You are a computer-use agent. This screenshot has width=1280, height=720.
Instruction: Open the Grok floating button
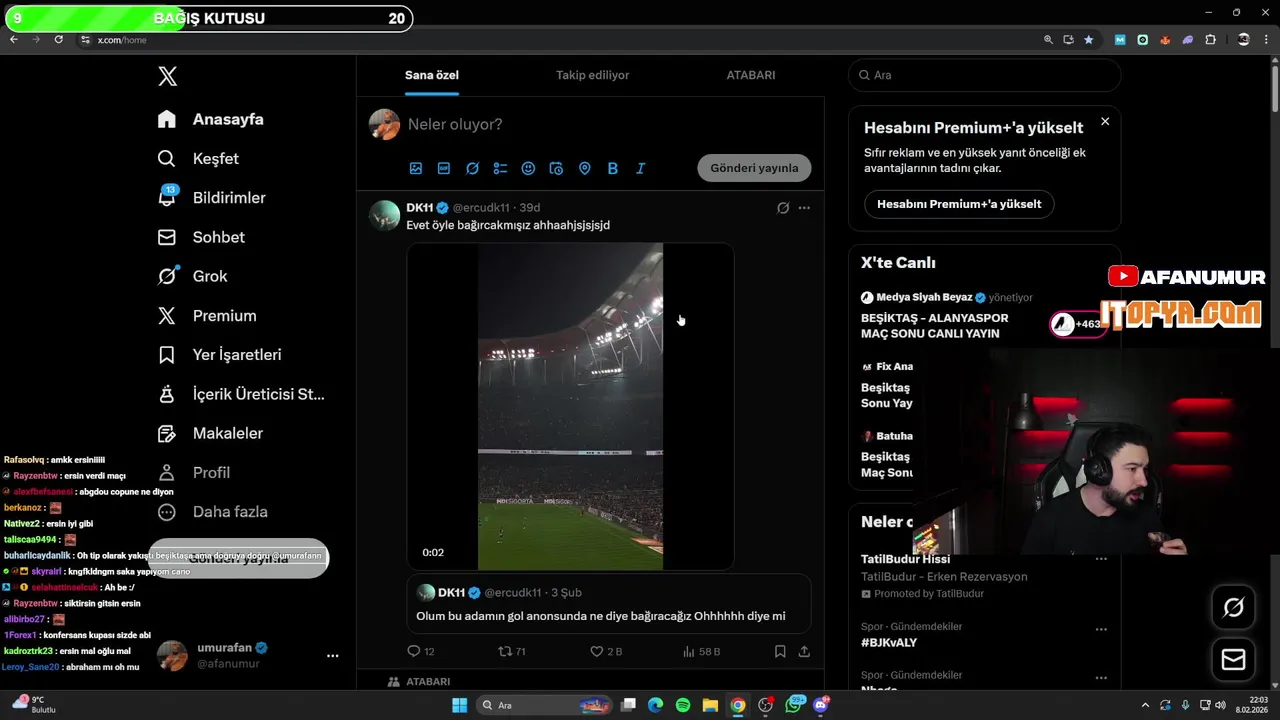[x=1233, y=607]
